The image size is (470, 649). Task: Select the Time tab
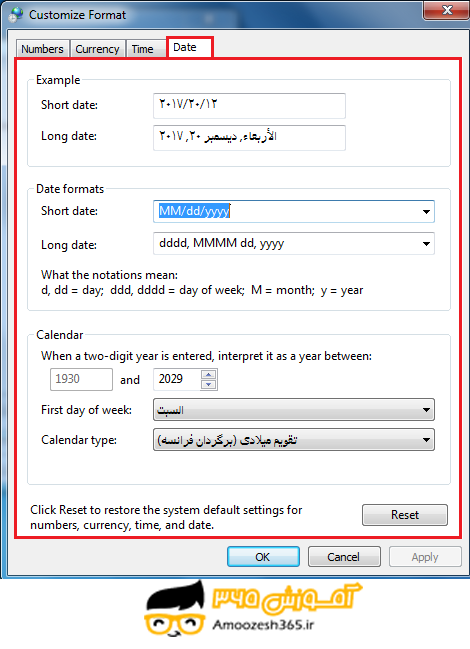[143, 49]
